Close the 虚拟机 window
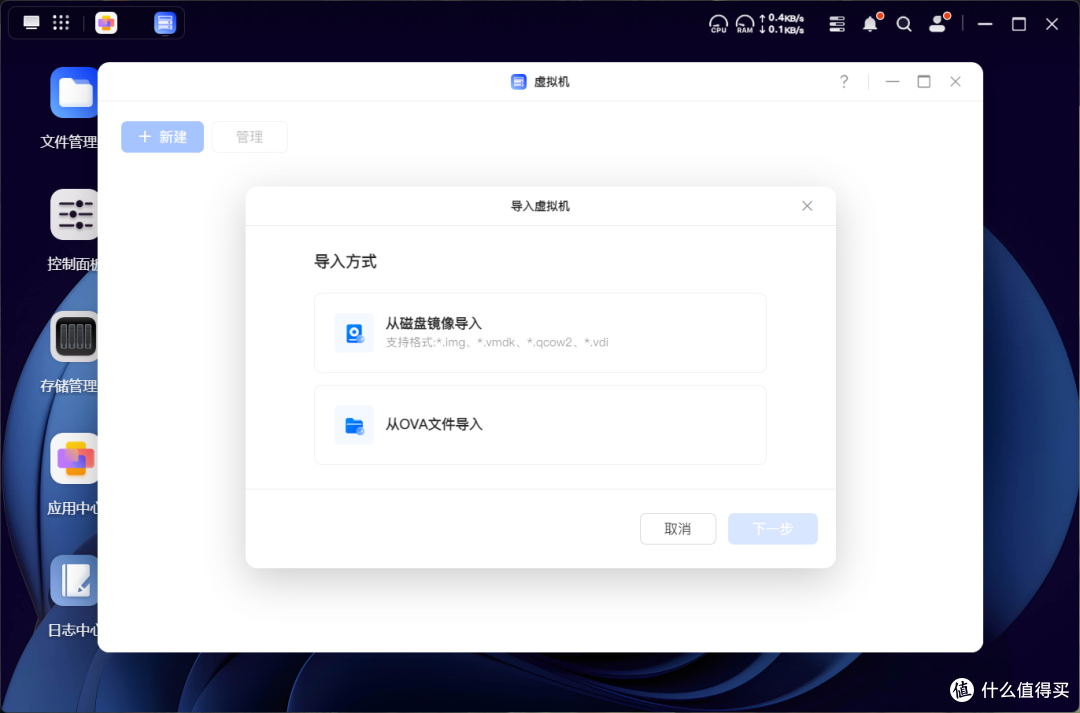The image size is (1080, 713). click(955, 82)
